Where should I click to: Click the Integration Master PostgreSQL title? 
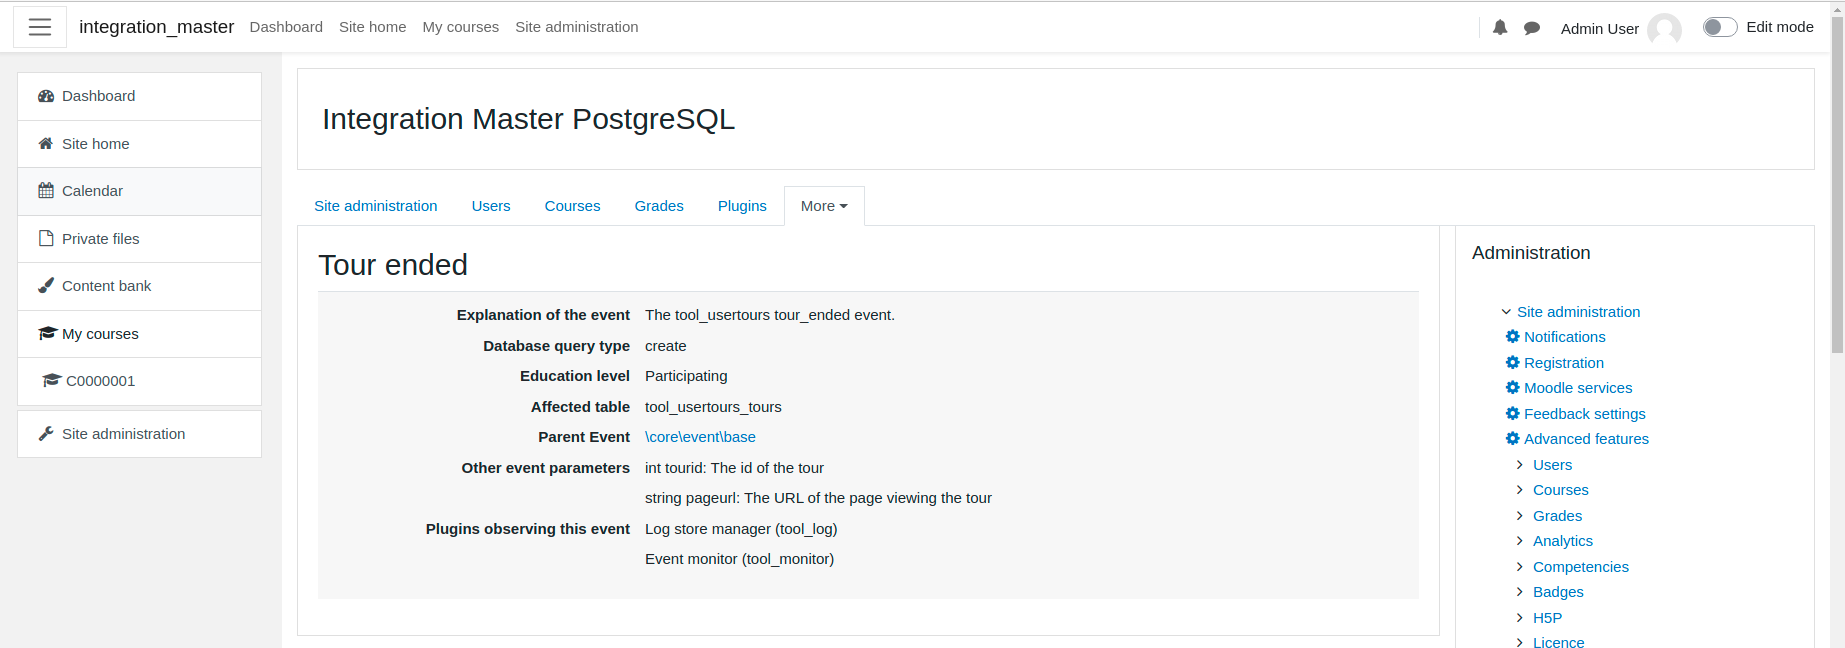pos(528,119)
